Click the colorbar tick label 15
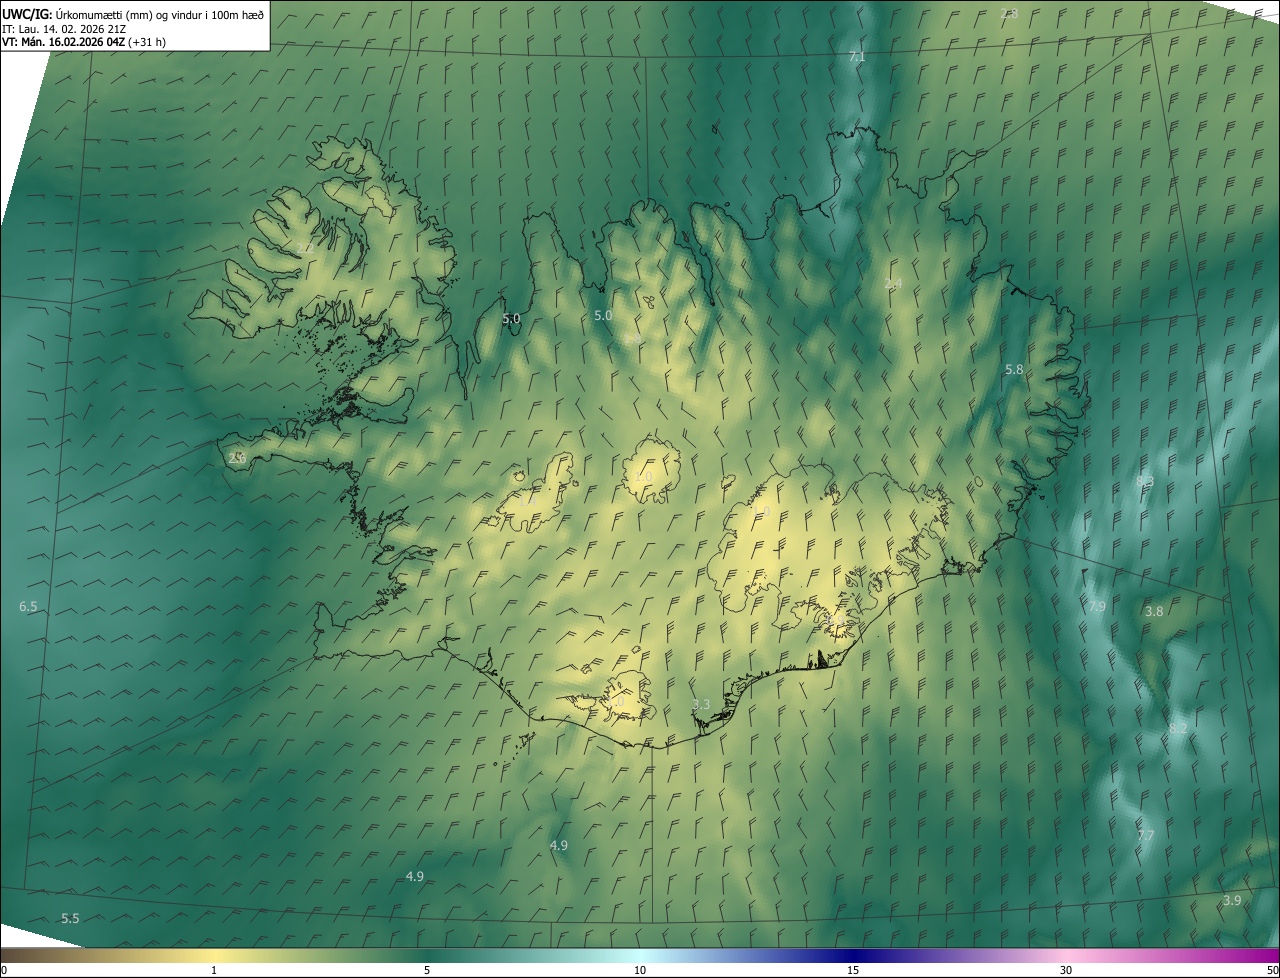The image size is (1280, 978). [x=853, y=970]
